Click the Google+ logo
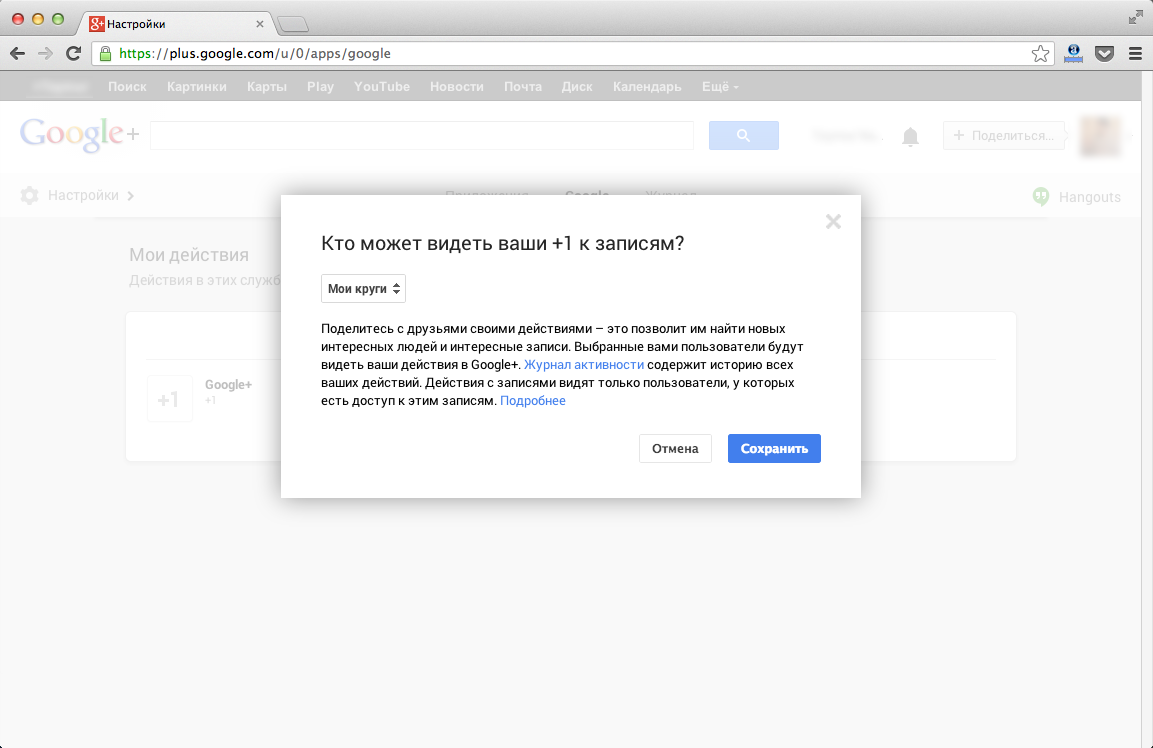Screen dimensions: 1153x748 coord(79,135)
